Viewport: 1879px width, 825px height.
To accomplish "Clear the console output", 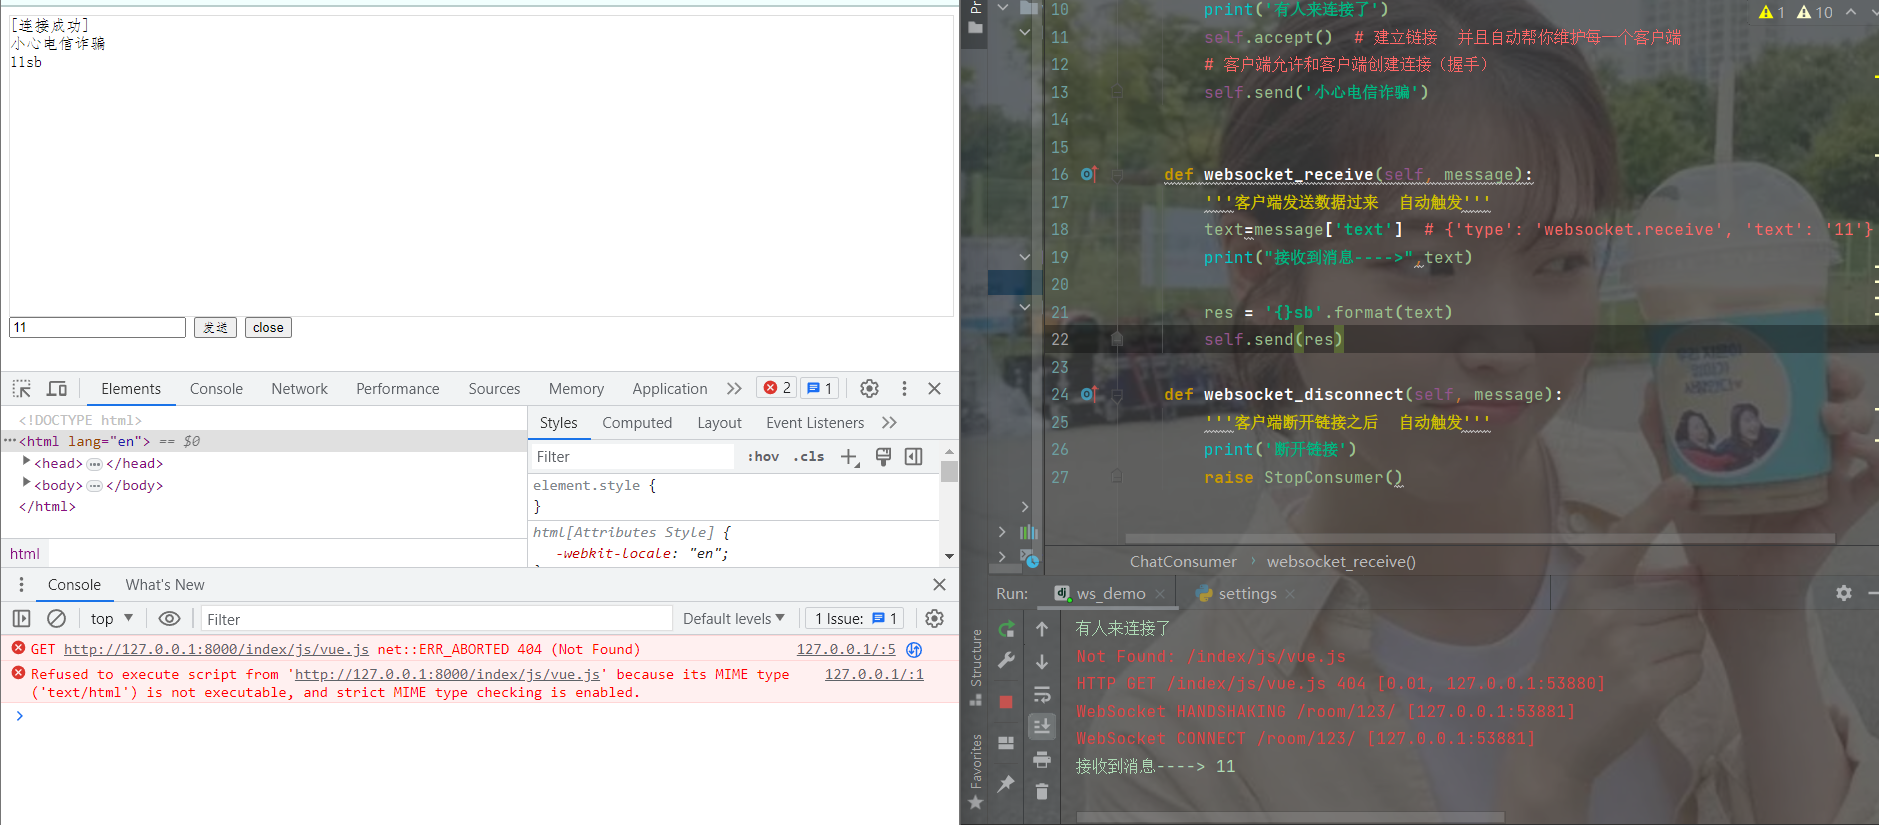I will click(57, 619).
